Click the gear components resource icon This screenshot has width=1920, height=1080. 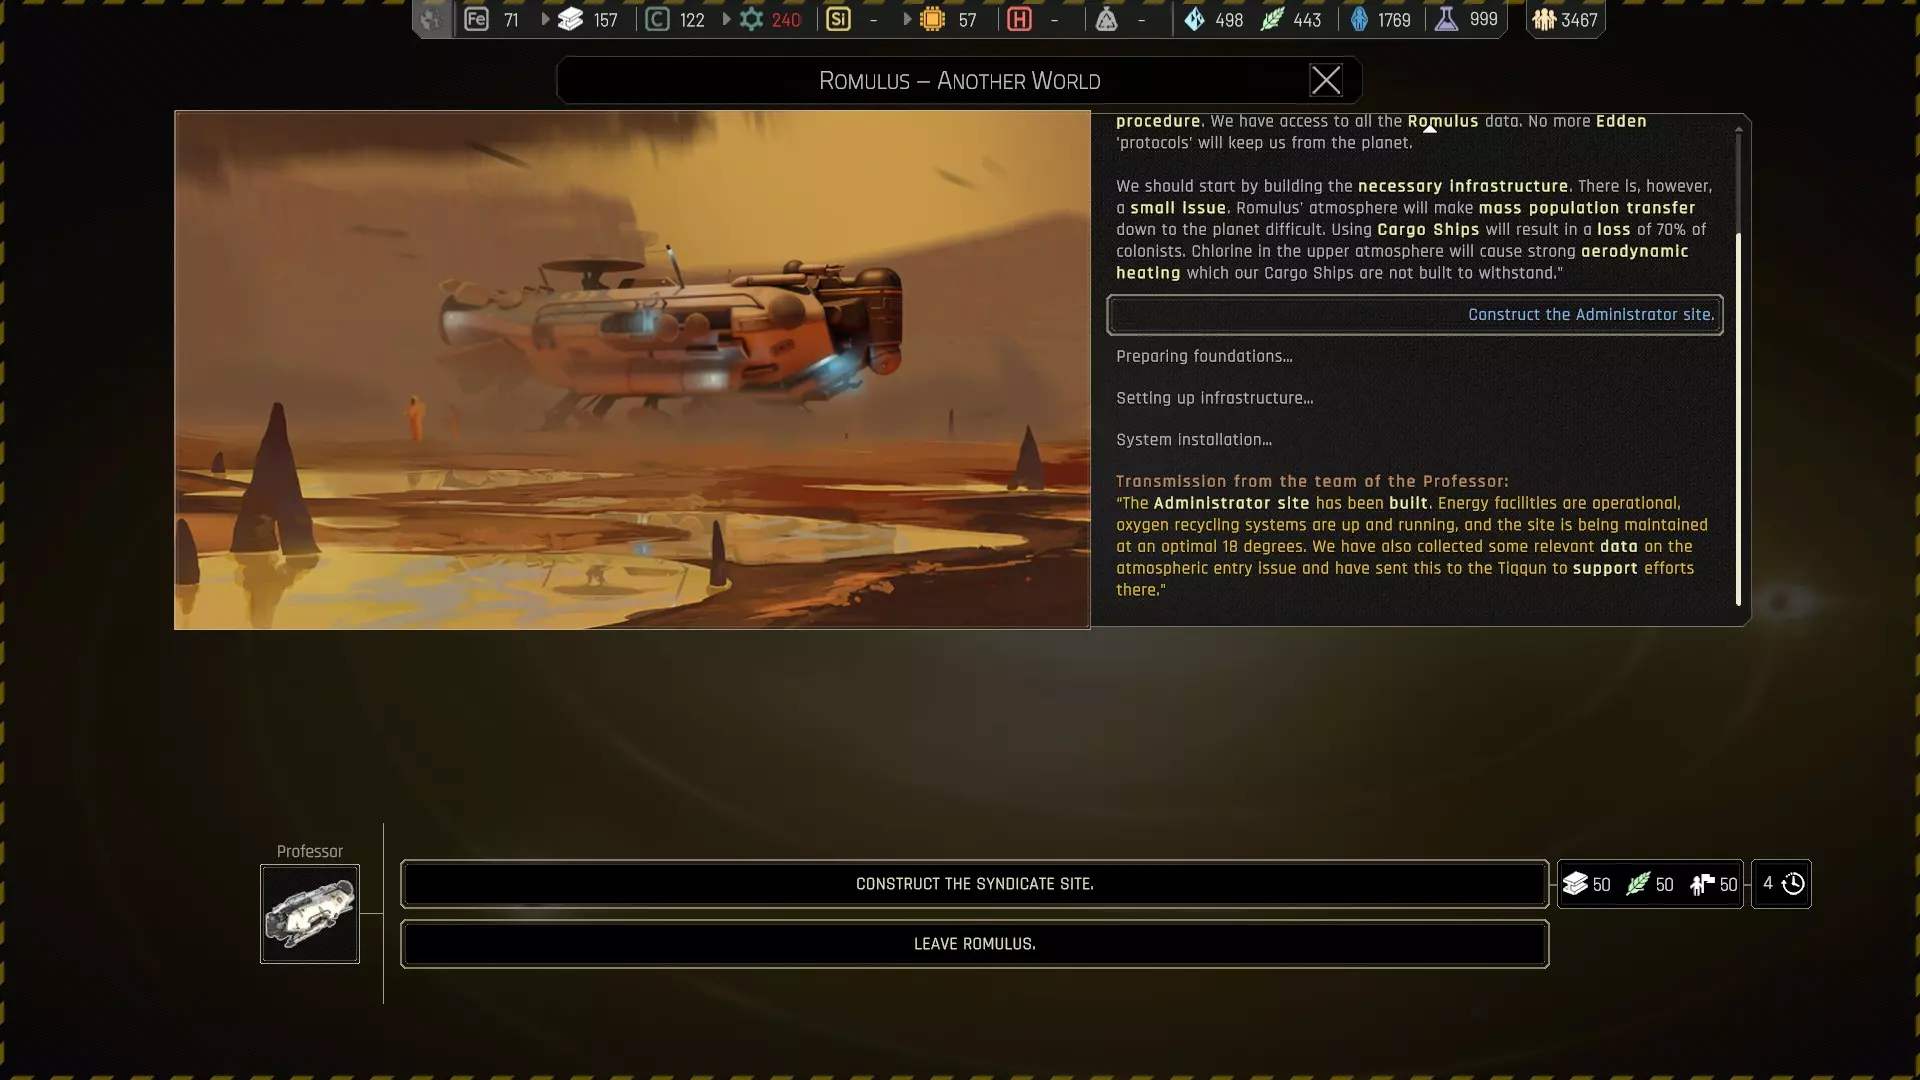(751, 19)
